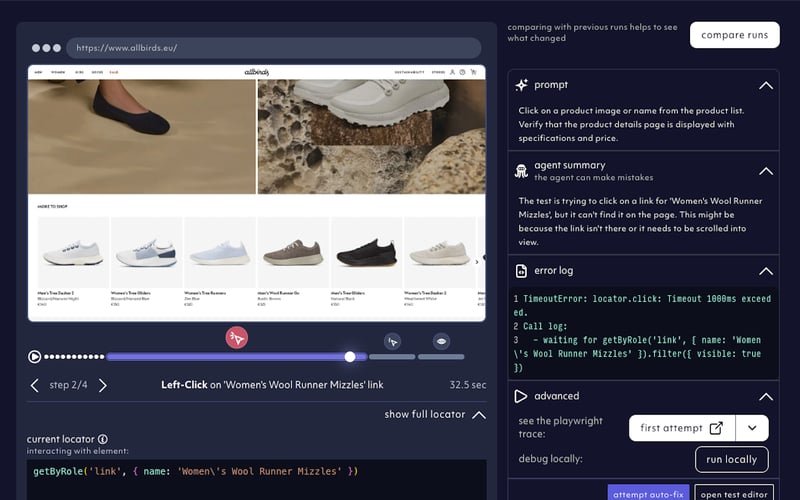
Task: Go to the next step arrow
Action: pos(103,385)
